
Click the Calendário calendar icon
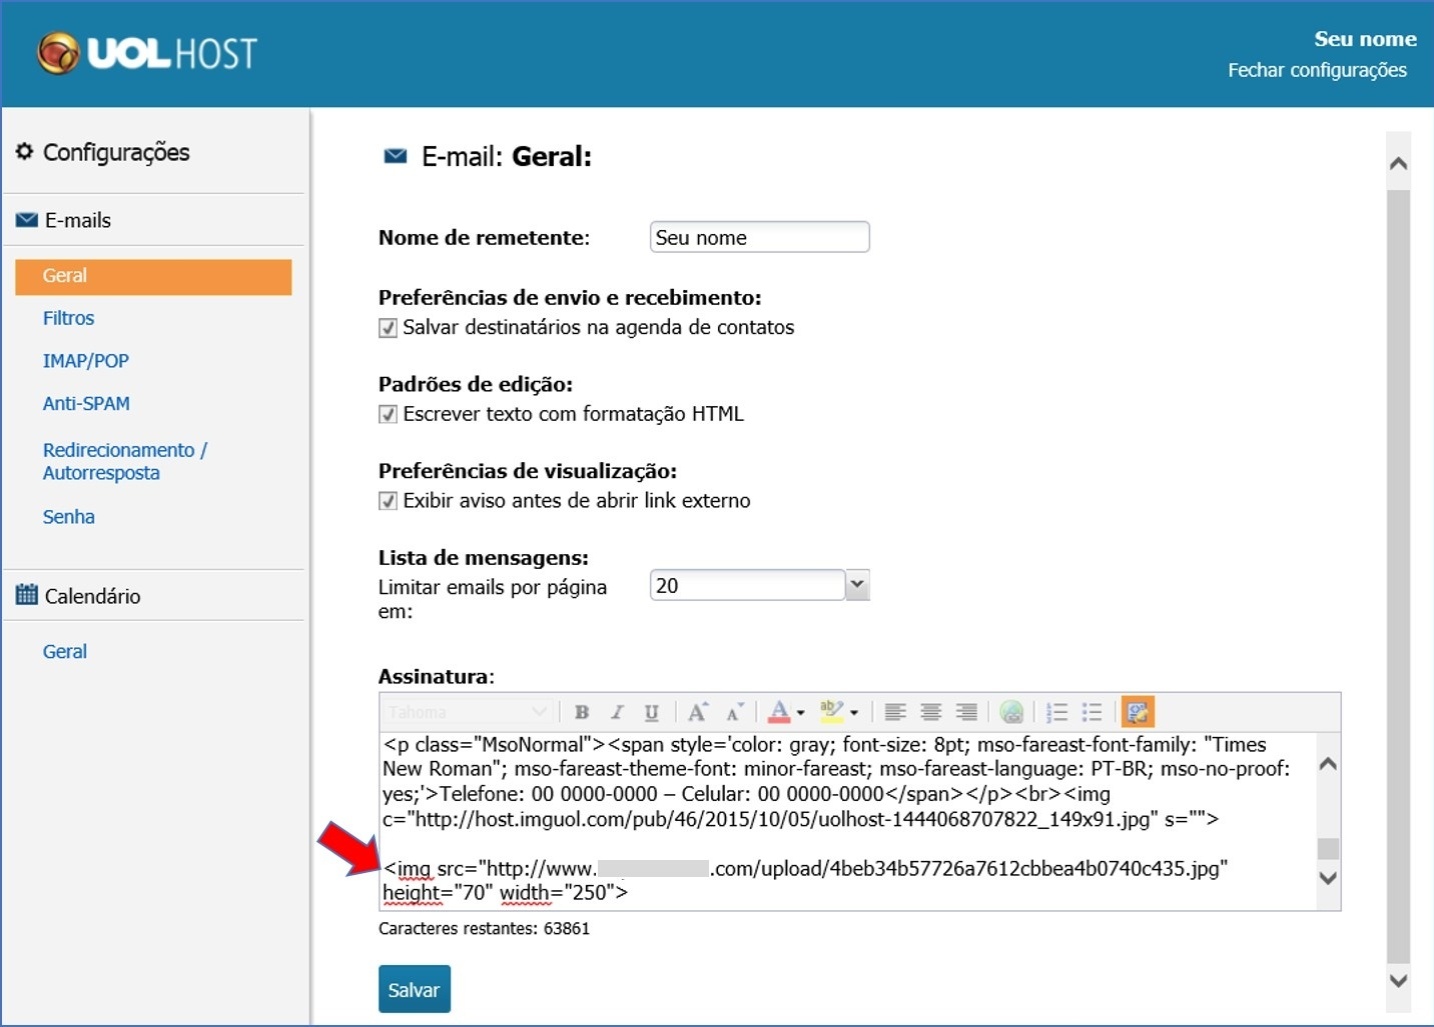(x=27, y=595)
